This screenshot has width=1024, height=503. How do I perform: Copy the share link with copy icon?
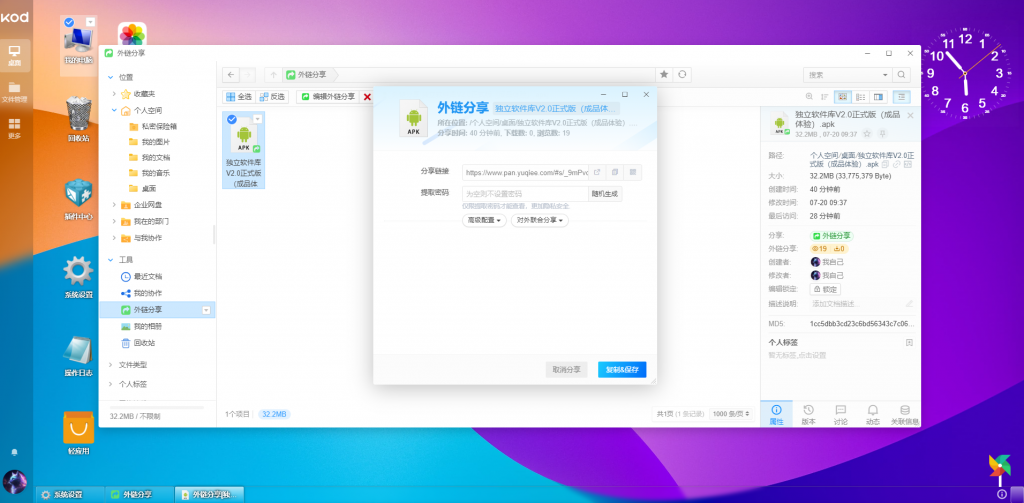(x=615, y=172)
